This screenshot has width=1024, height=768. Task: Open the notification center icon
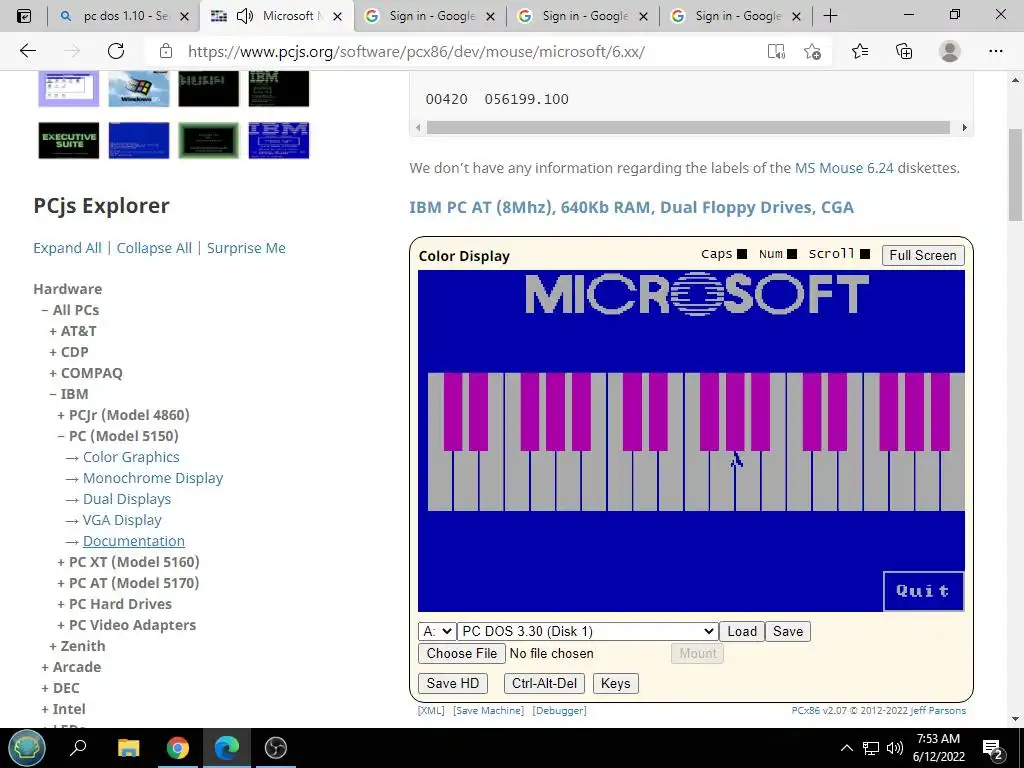[993, 748]
